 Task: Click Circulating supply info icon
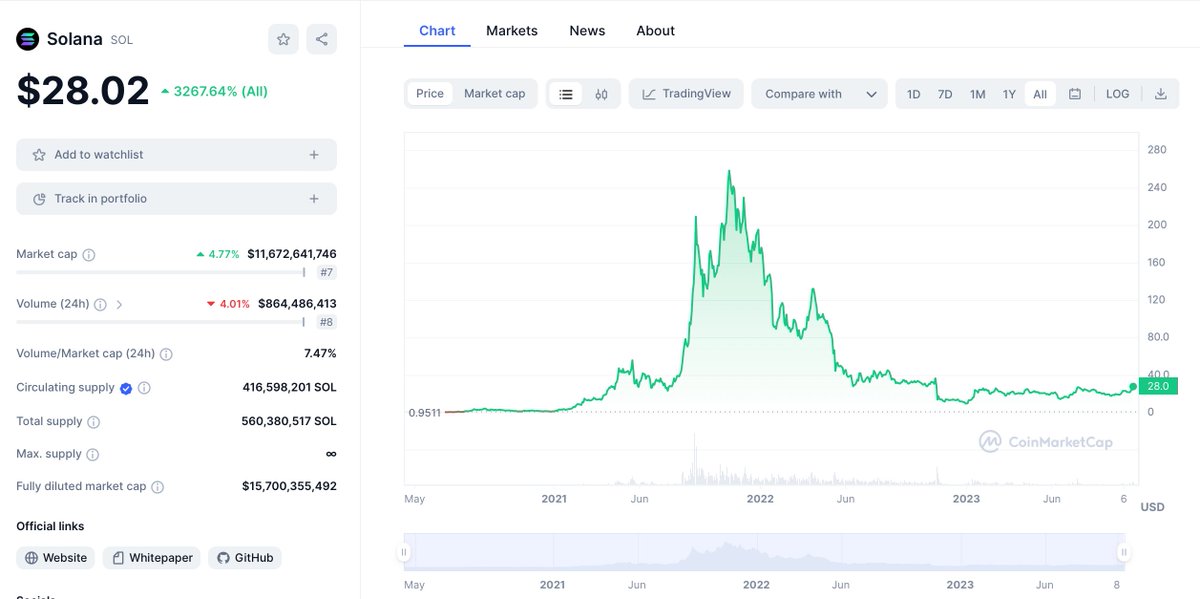(x=144, y=388)
